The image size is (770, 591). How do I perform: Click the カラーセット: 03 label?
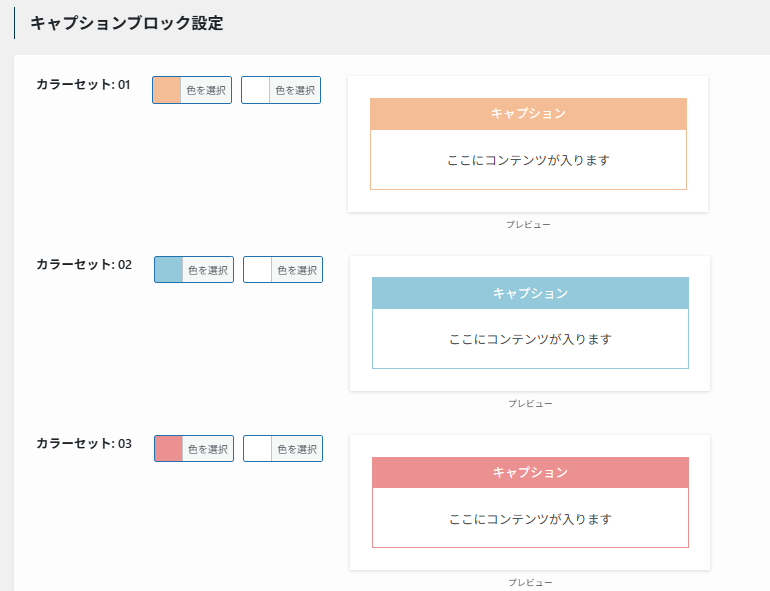pos(84,443)
